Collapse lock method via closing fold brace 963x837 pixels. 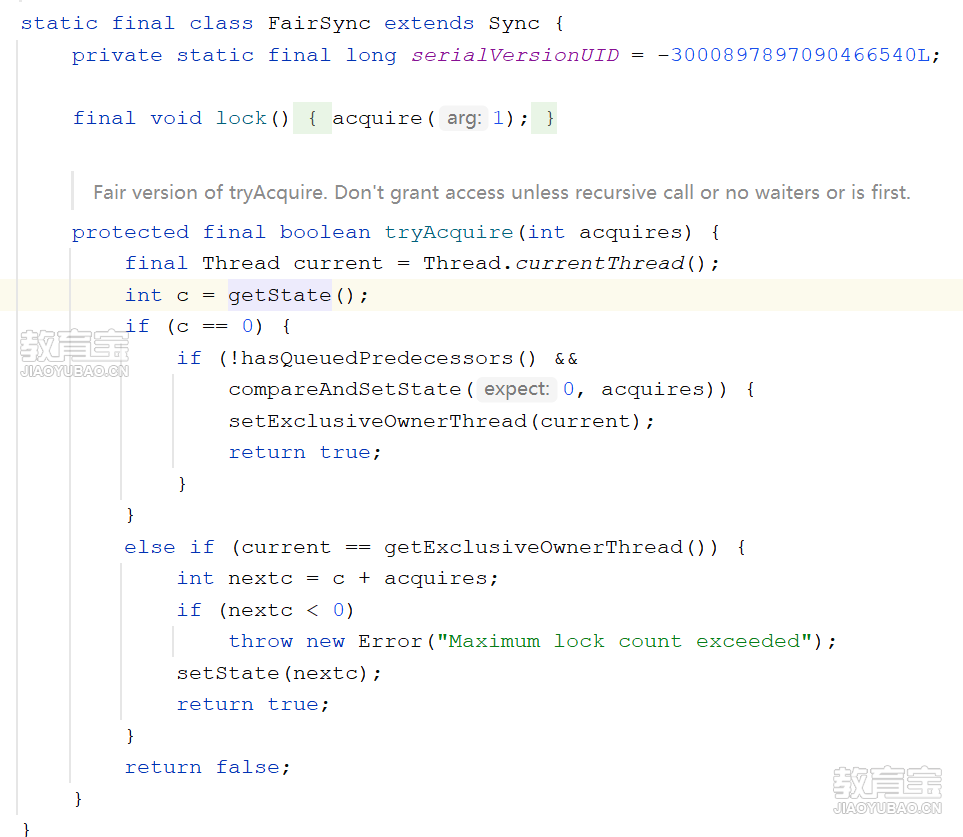click(544, 118)
